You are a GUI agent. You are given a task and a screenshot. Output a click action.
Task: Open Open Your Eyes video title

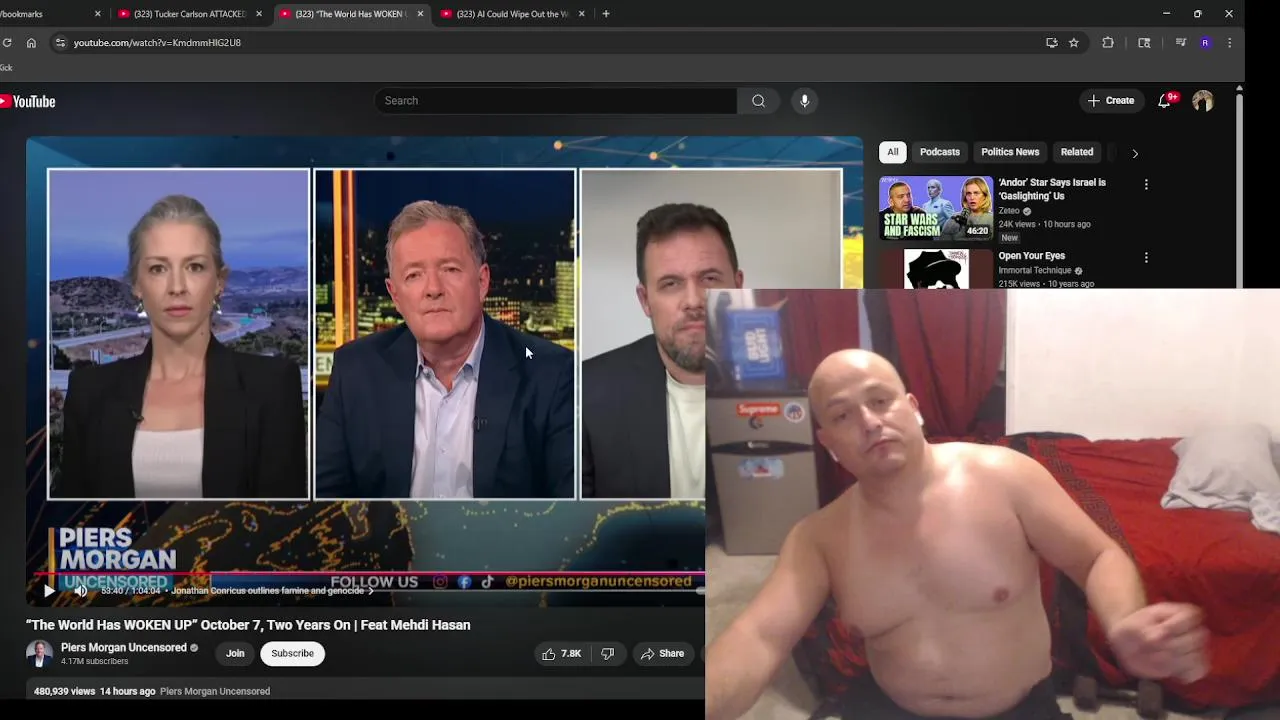tap(1032, 256)
